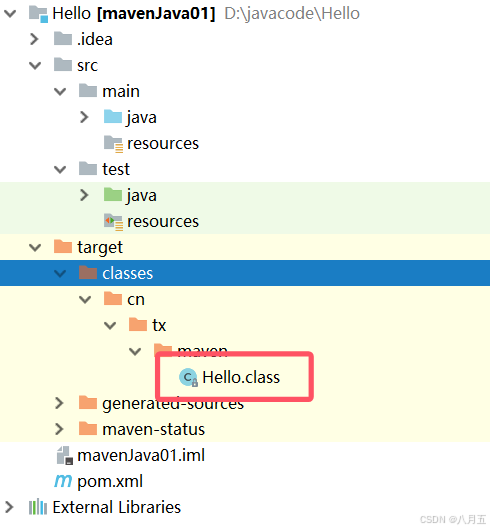Collapse the main folder
The image size is (490, 531).
[60, 92]
